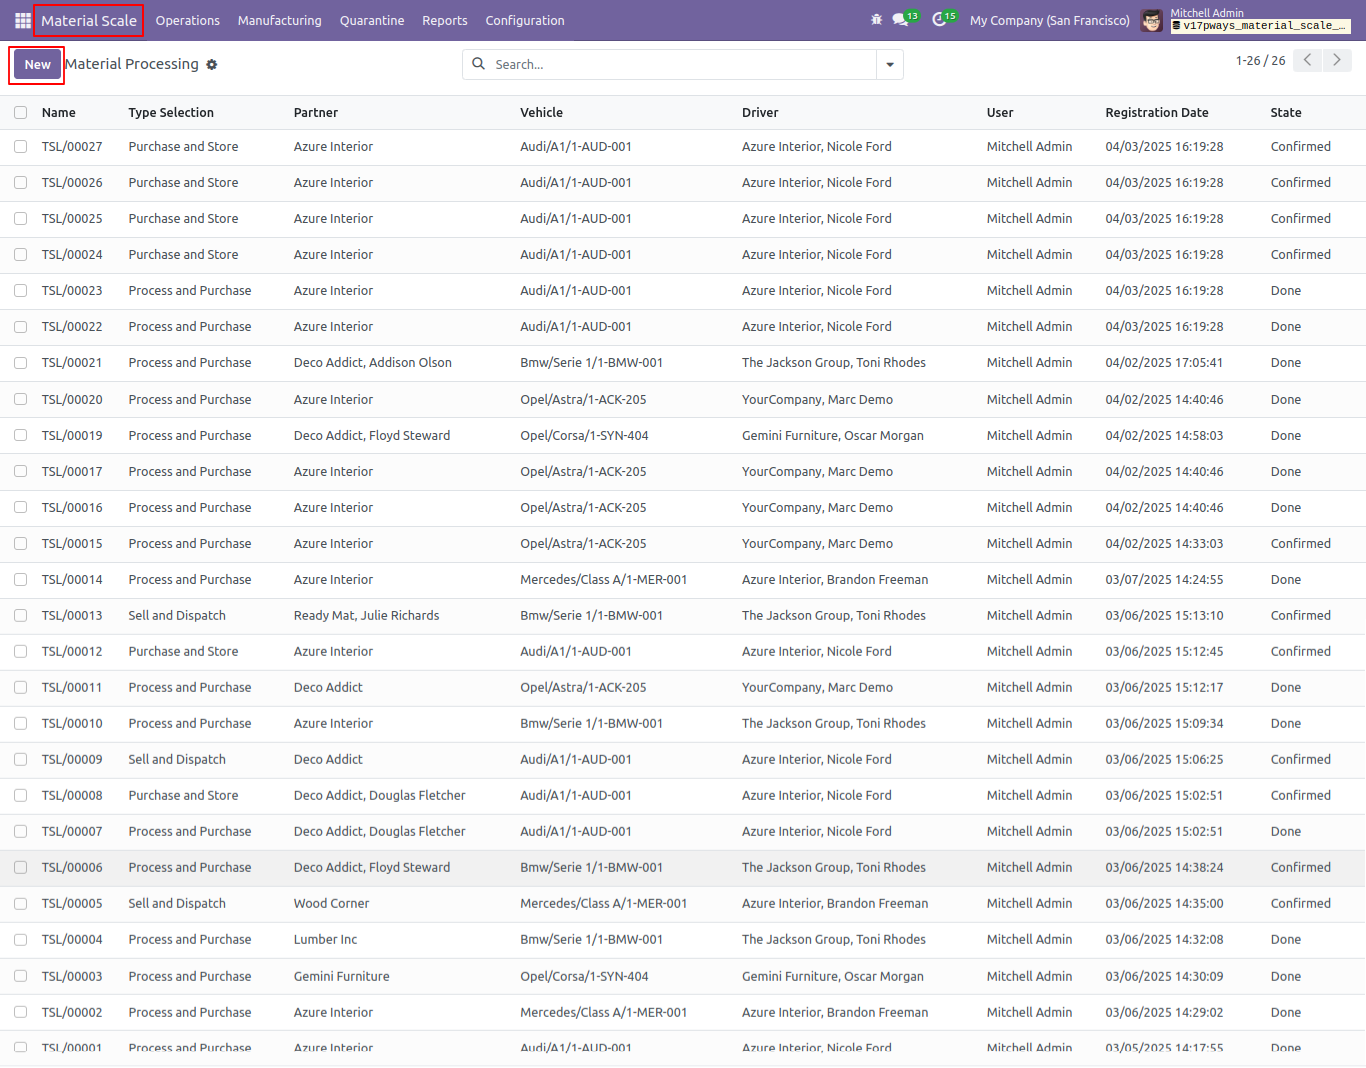Open the Quarantine menu
The width and height of the screenshot is (1366, 1068).
click(372, 20)
